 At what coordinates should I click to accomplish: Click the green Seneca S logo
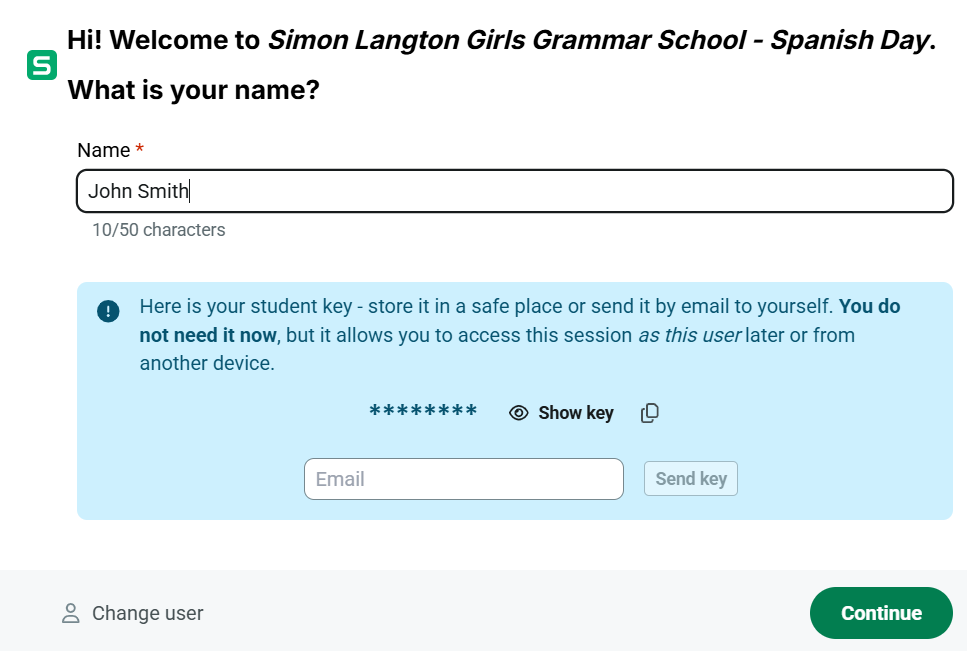tap(42, 65)
